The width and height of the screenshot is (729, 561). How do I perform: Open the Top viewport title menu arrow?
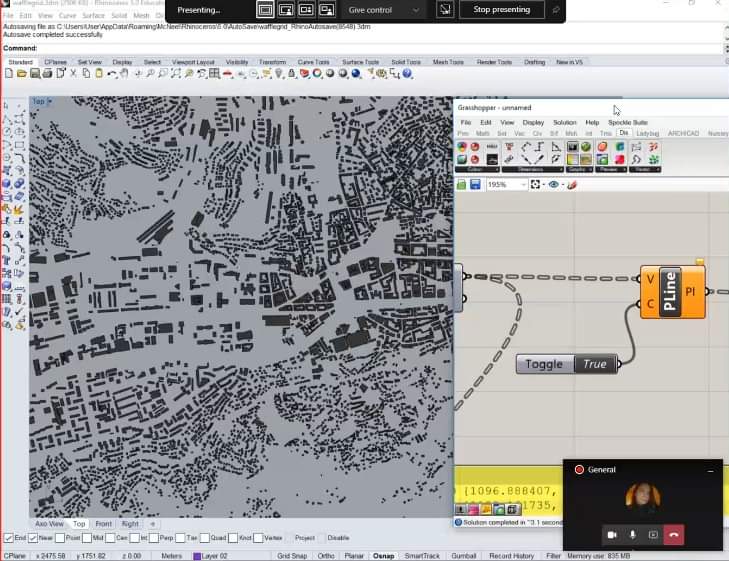click(x=48, y=101)
